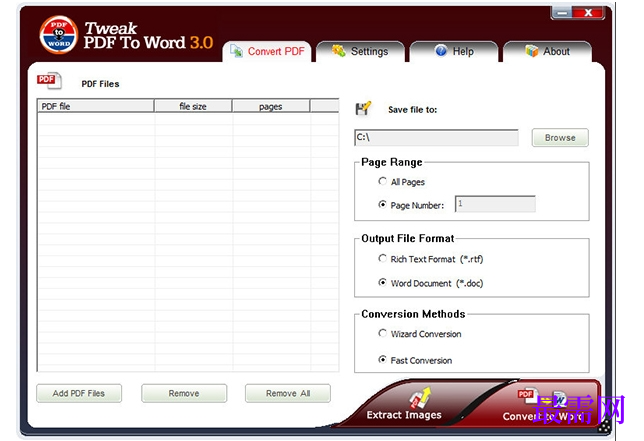Open the Help tab

(454, 51)
